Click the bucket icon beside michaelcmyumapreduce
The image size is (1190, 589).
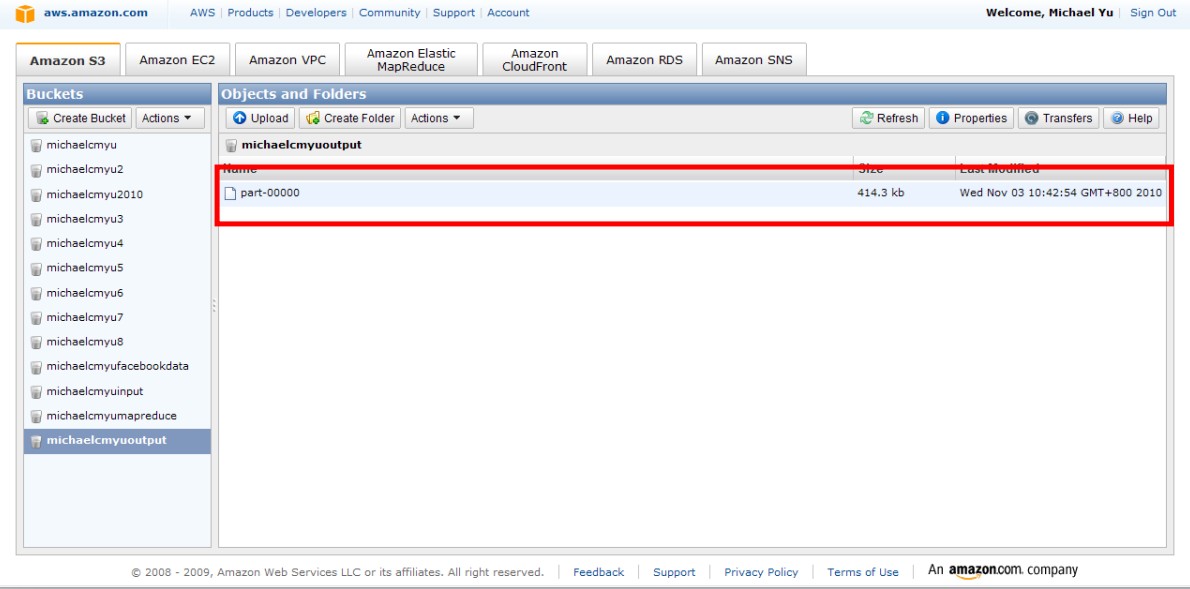[x=36, y=416]
